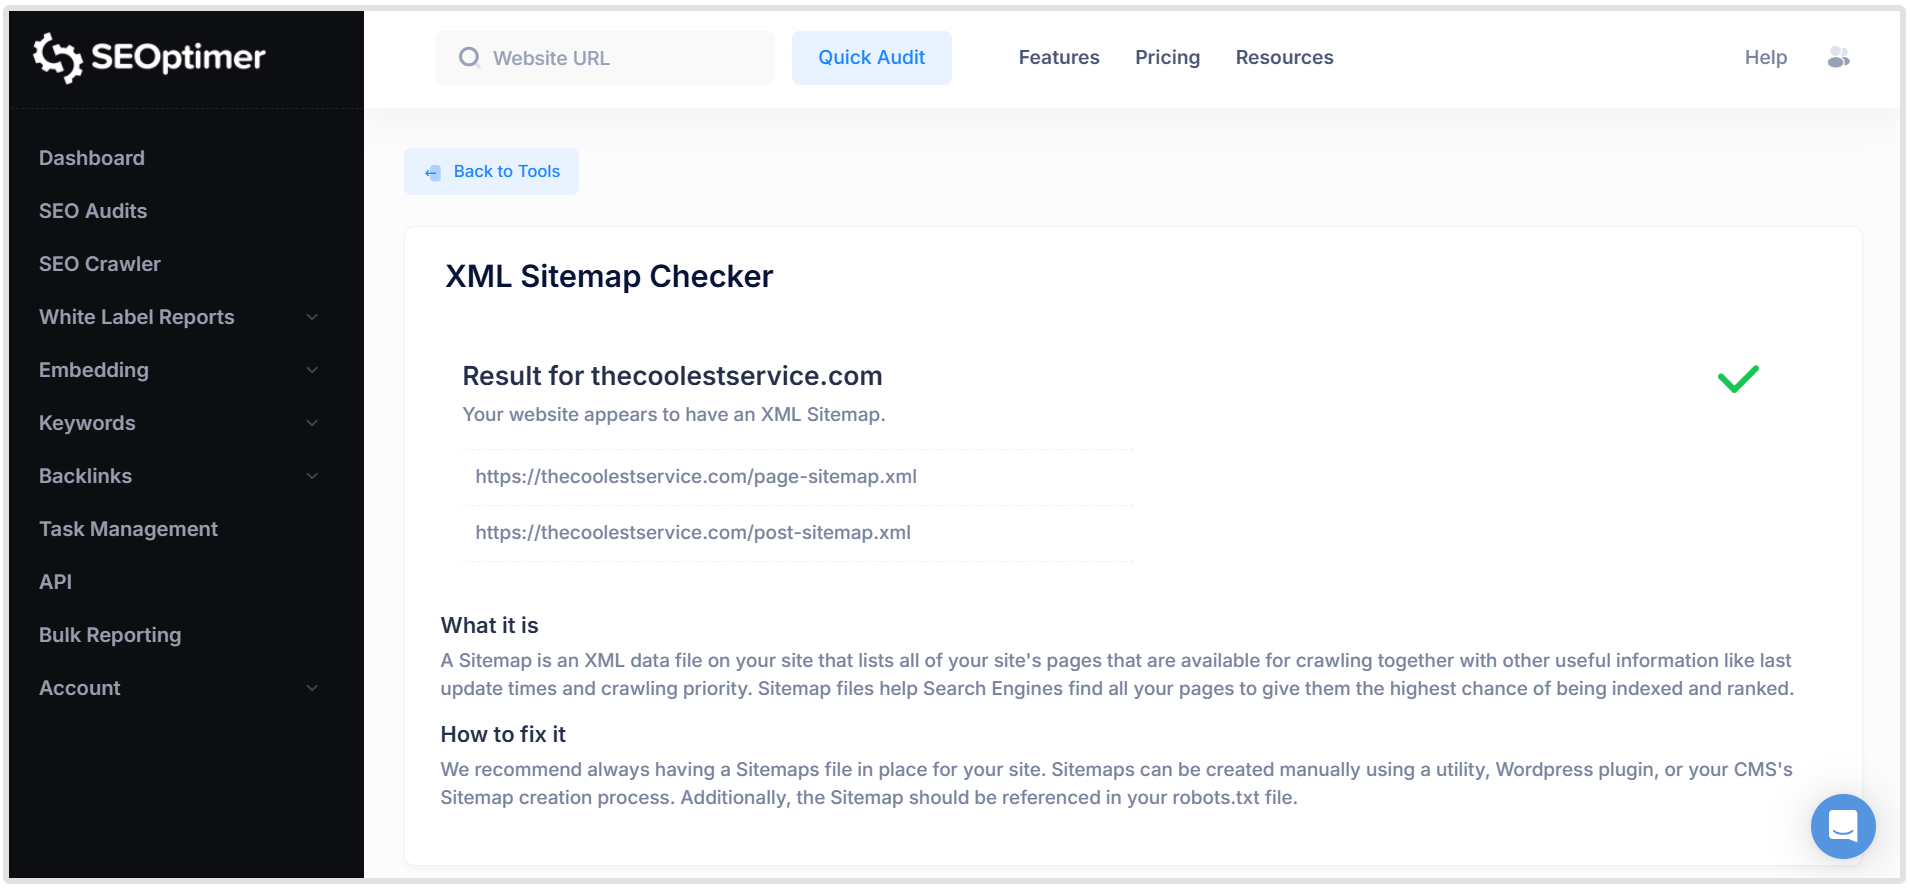Expand the Keywords submenu chevron
Viewport: 1910px width, 890px height.
tap(312, 423)
